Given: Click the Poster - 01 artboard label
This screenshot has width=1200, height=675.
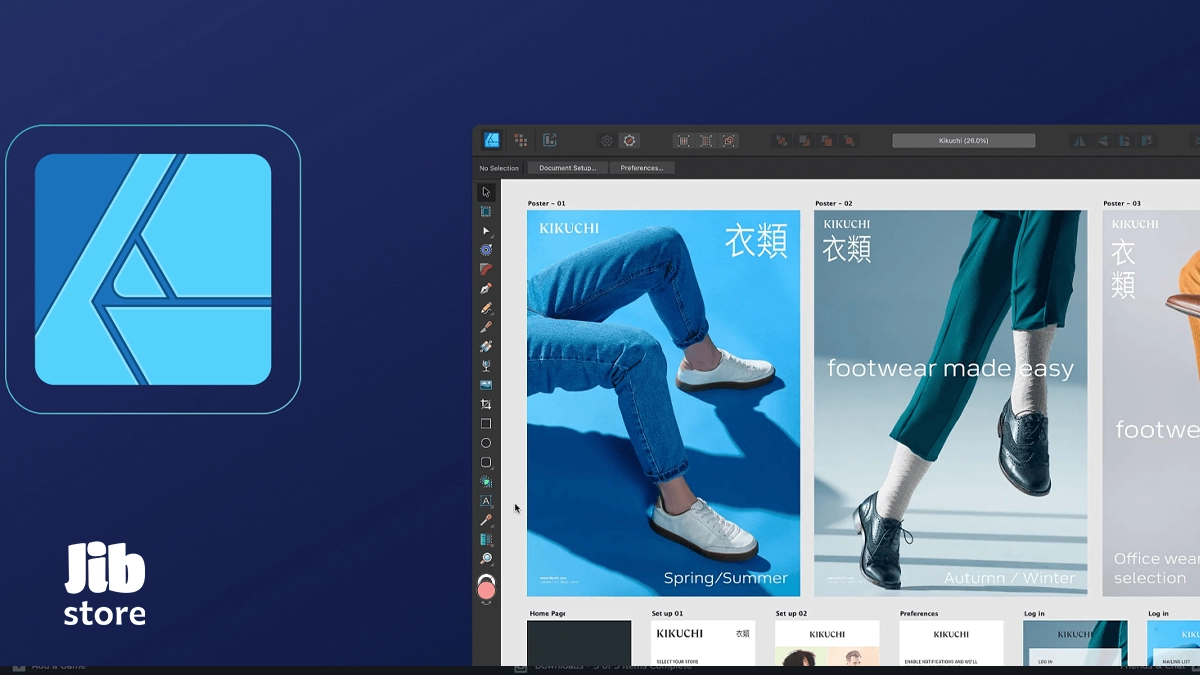Looking at the screenshot, I should 546,203.
